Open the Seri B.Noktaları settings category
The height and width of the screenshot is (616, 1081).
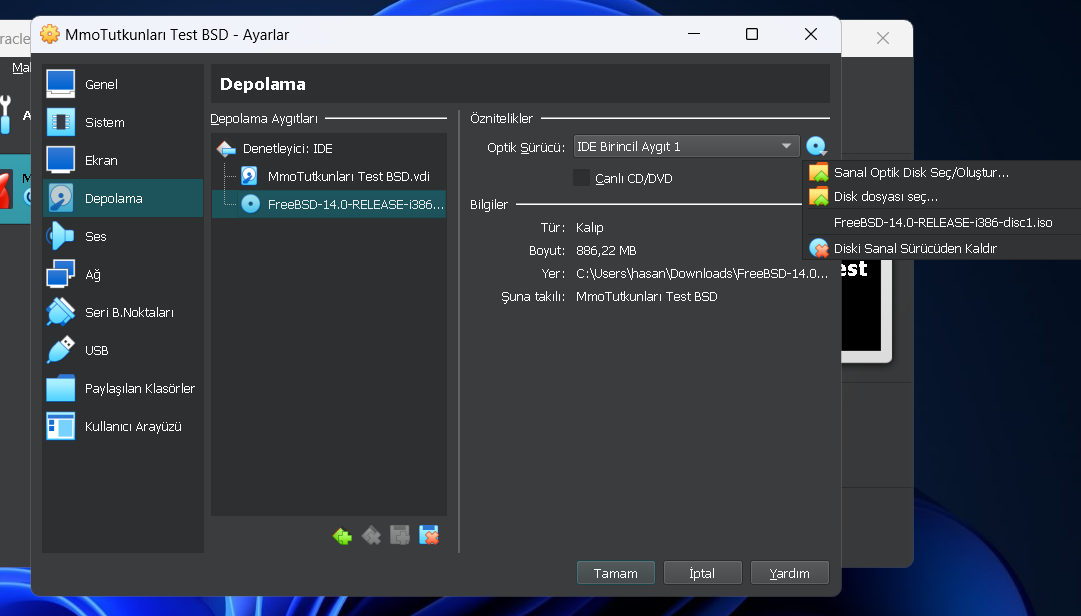point(123,312)
